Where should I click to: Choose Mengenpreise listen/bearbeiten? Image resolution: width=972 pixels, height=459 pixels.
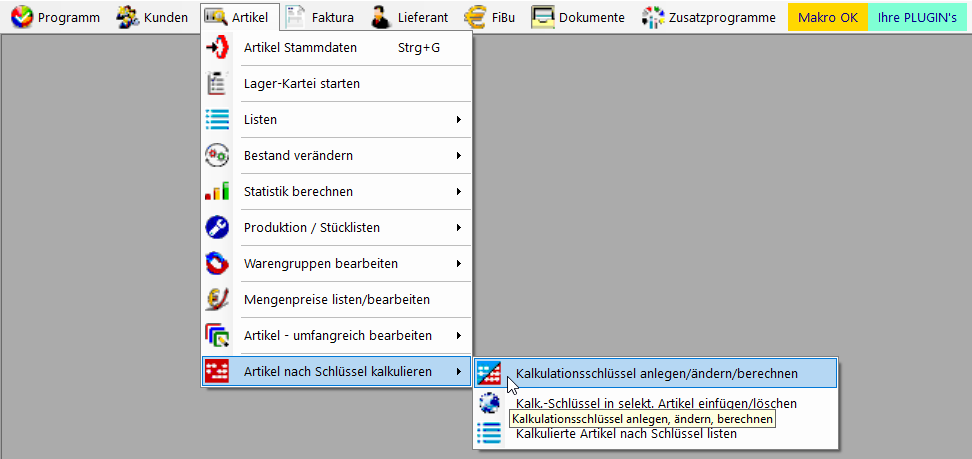coord(336,300)
